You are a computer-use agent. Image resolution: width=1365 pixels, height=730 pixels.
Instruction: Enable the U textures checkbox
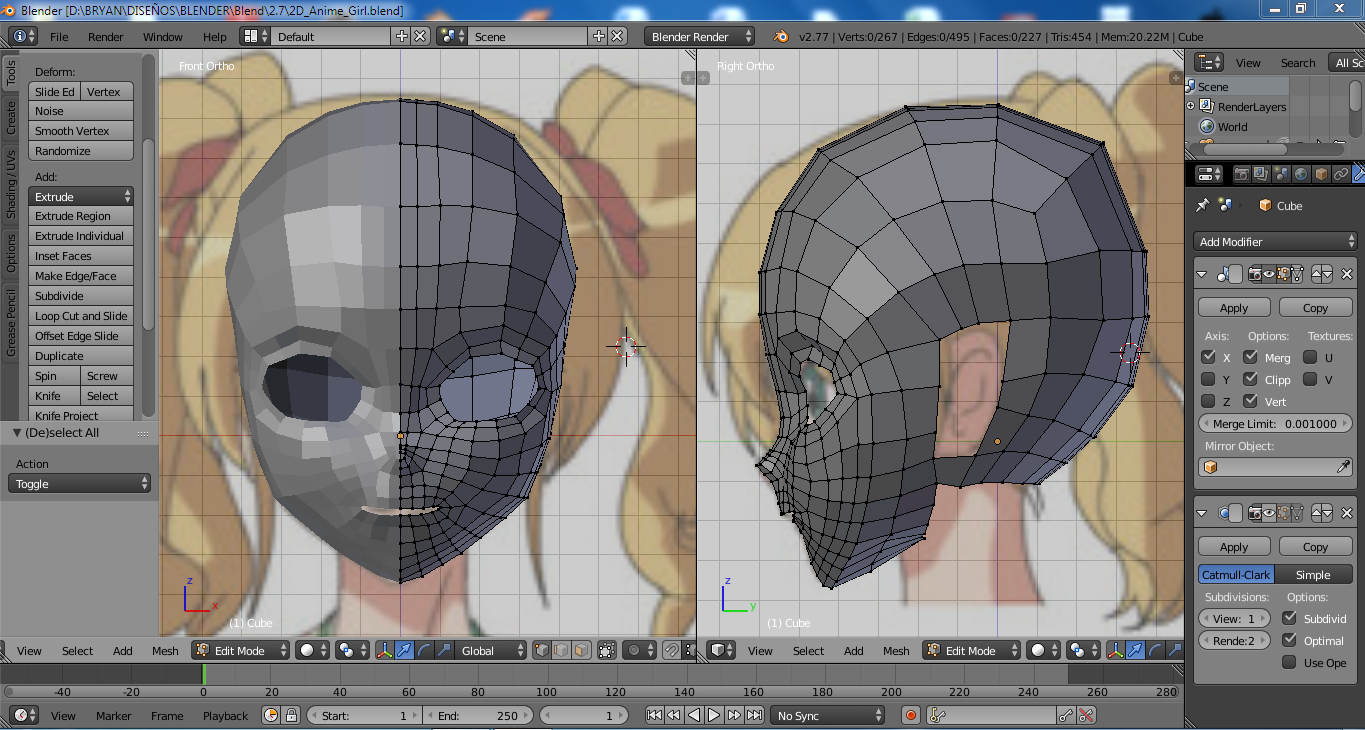(x=1310, y=357)
